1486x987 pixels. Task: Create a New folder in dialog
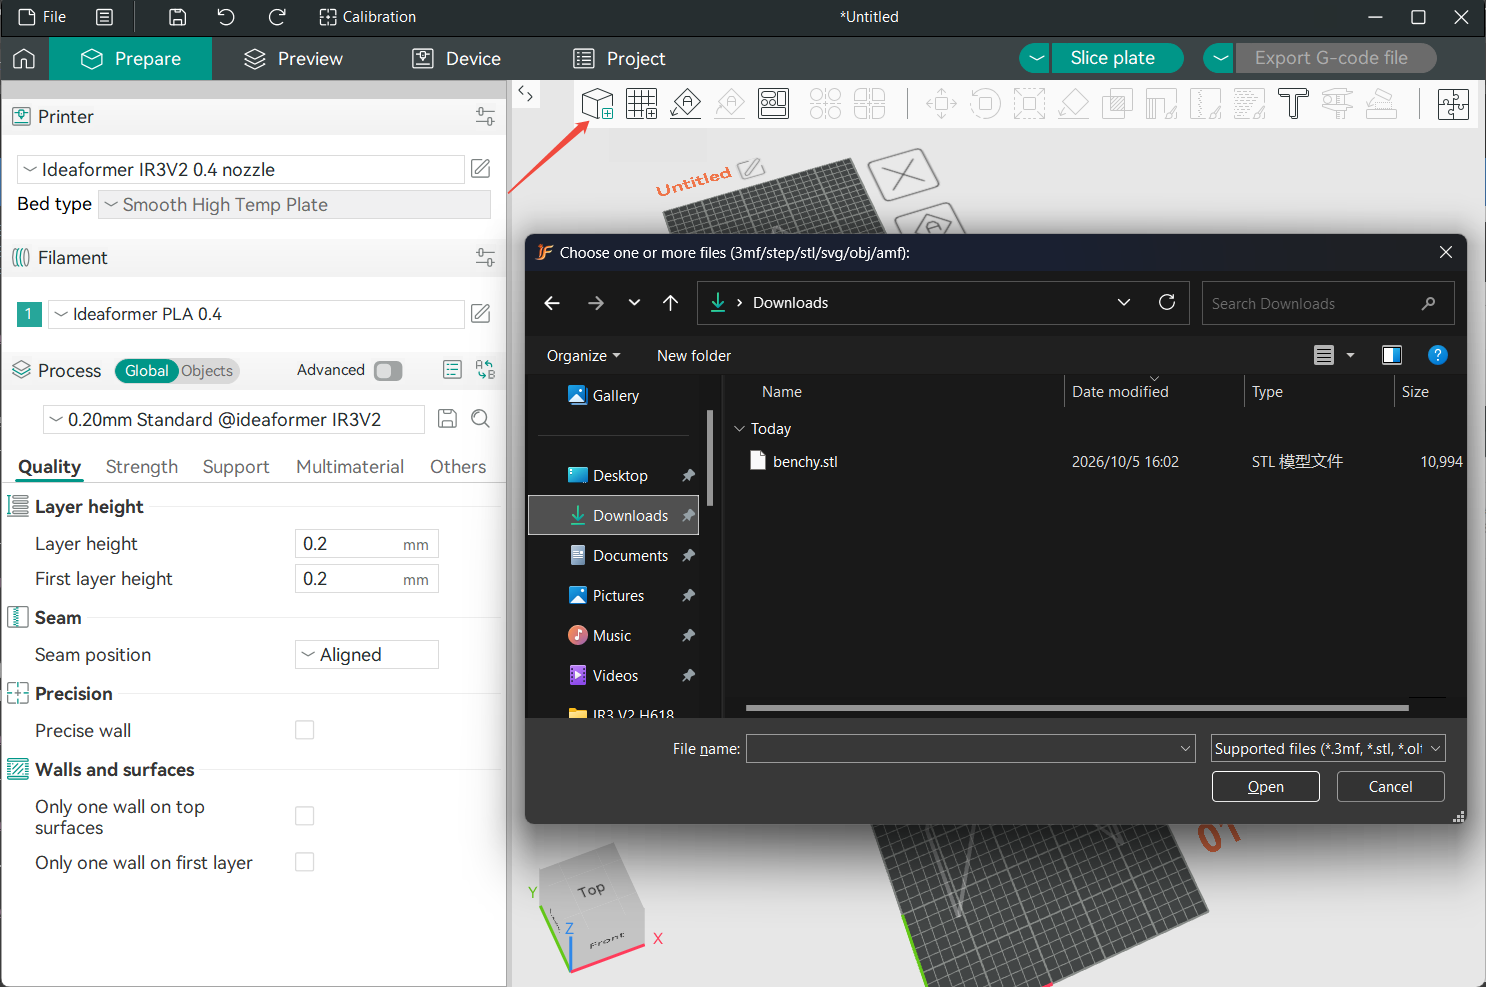(694, 356)
